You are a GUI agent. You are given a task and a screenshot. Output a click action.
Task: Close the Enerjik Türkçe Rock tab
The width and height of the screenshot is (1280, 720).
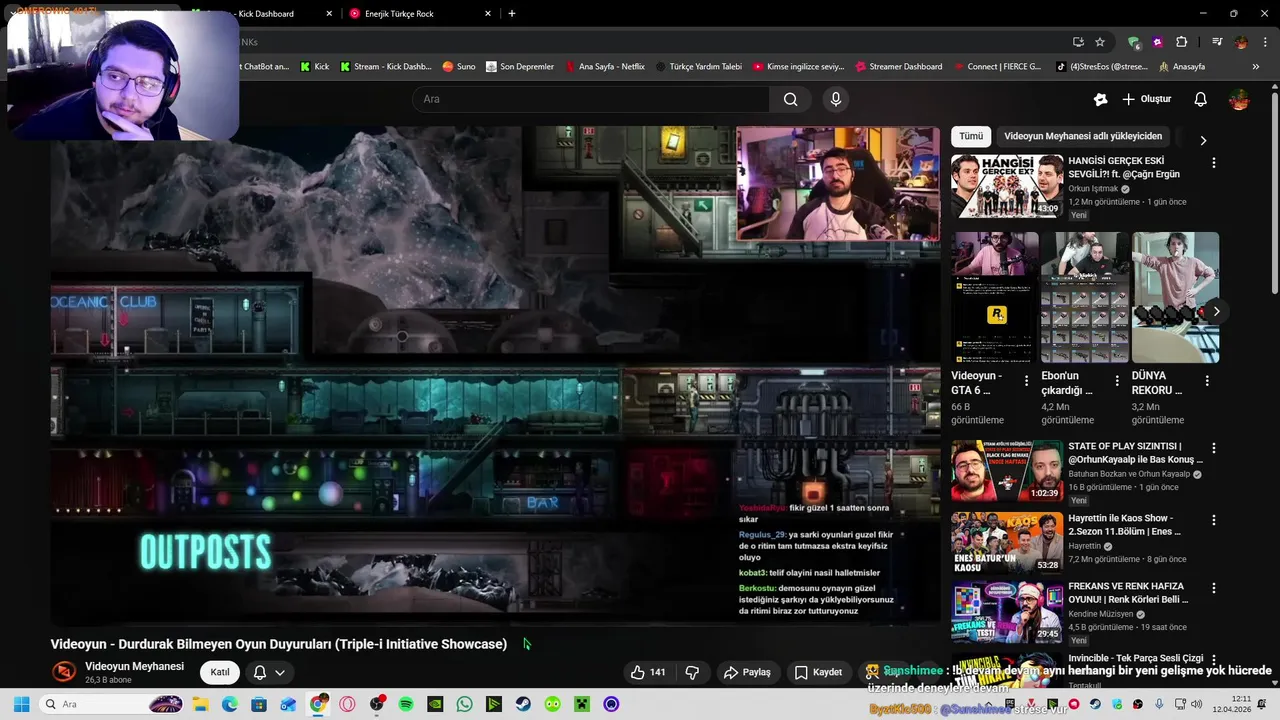[488, 14]
